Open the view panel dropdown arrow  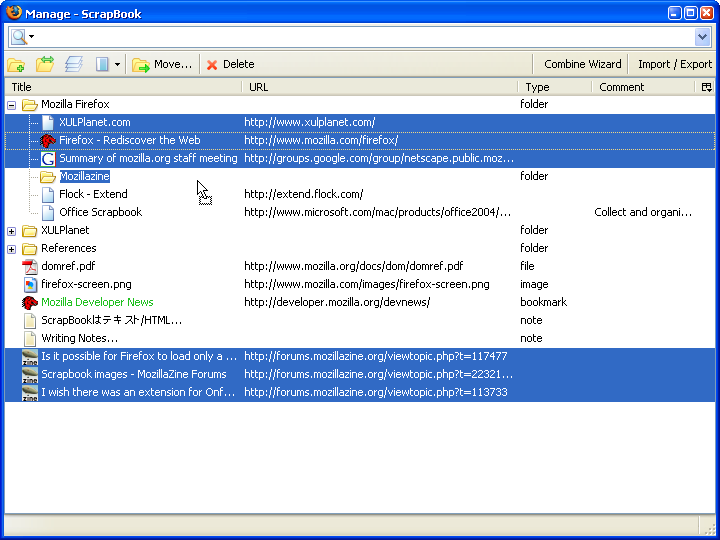[x=118, y=65]
